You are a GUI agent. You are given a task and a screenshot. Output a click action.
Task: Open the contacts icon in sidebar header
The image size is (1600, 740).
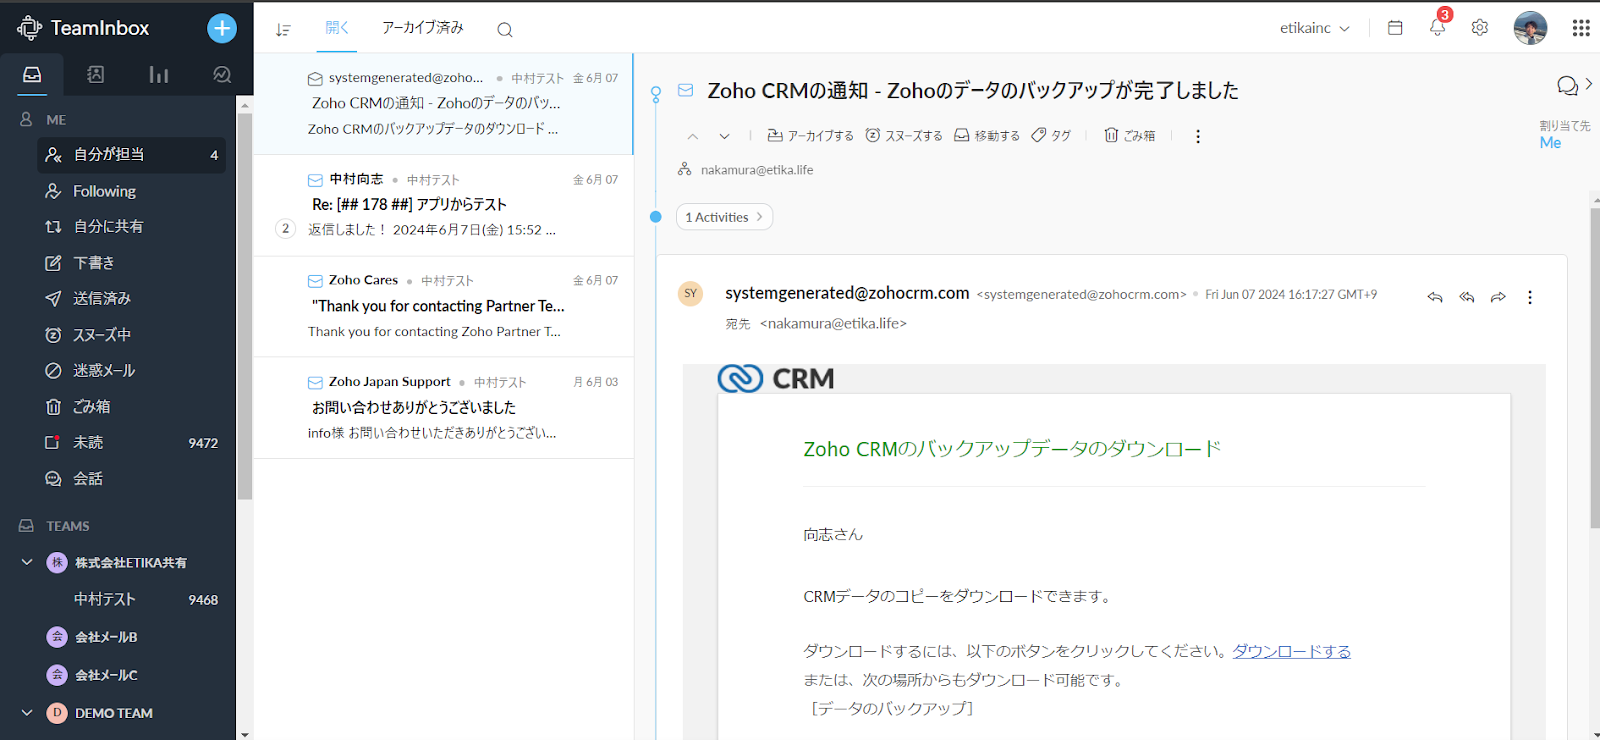click(x=95, y=75)
